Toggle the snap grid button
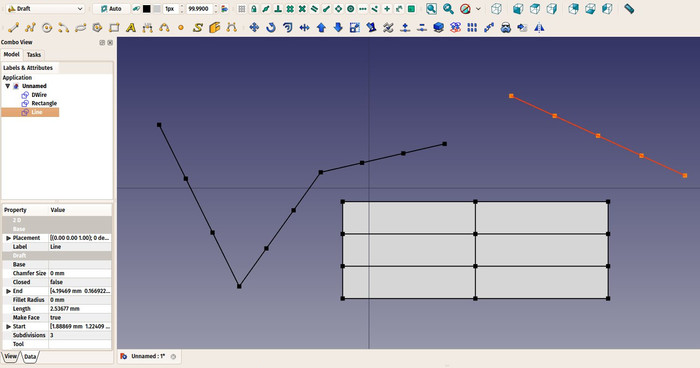The image size is (700, 368). click(x=242, y=8)
